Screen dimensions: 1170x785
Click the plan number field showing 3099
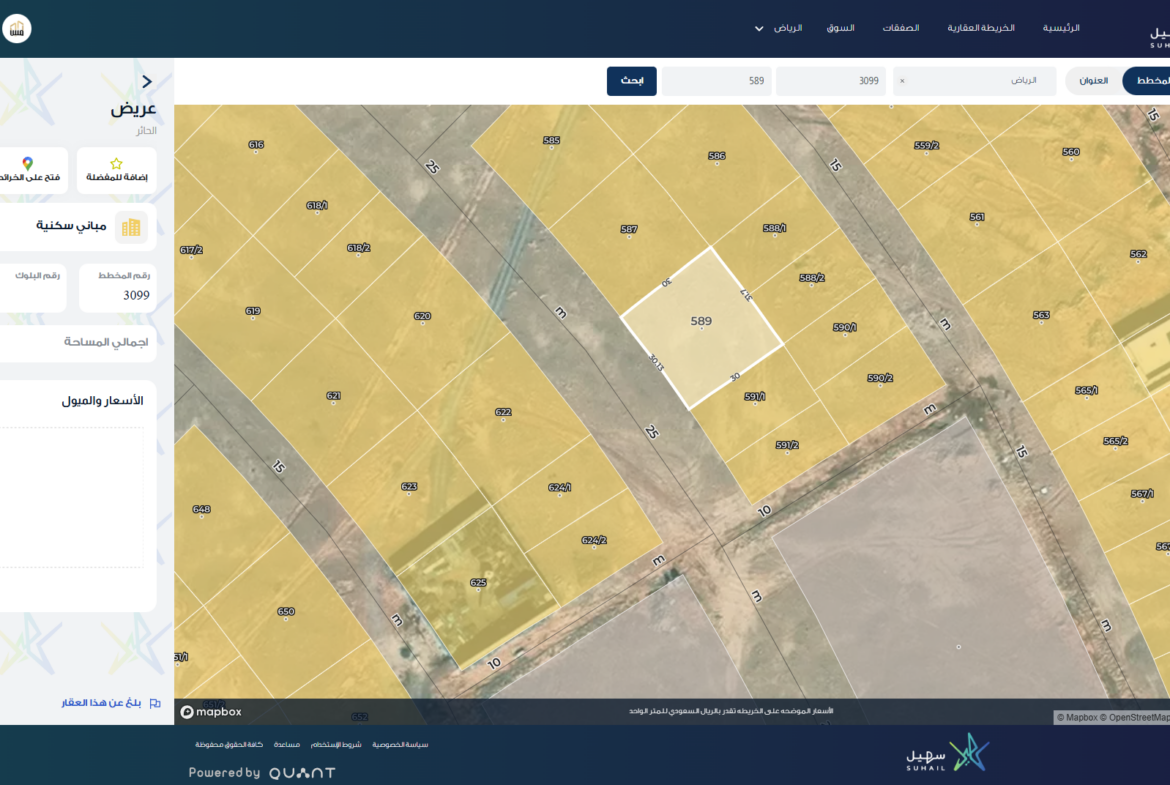tap(830, 81)
